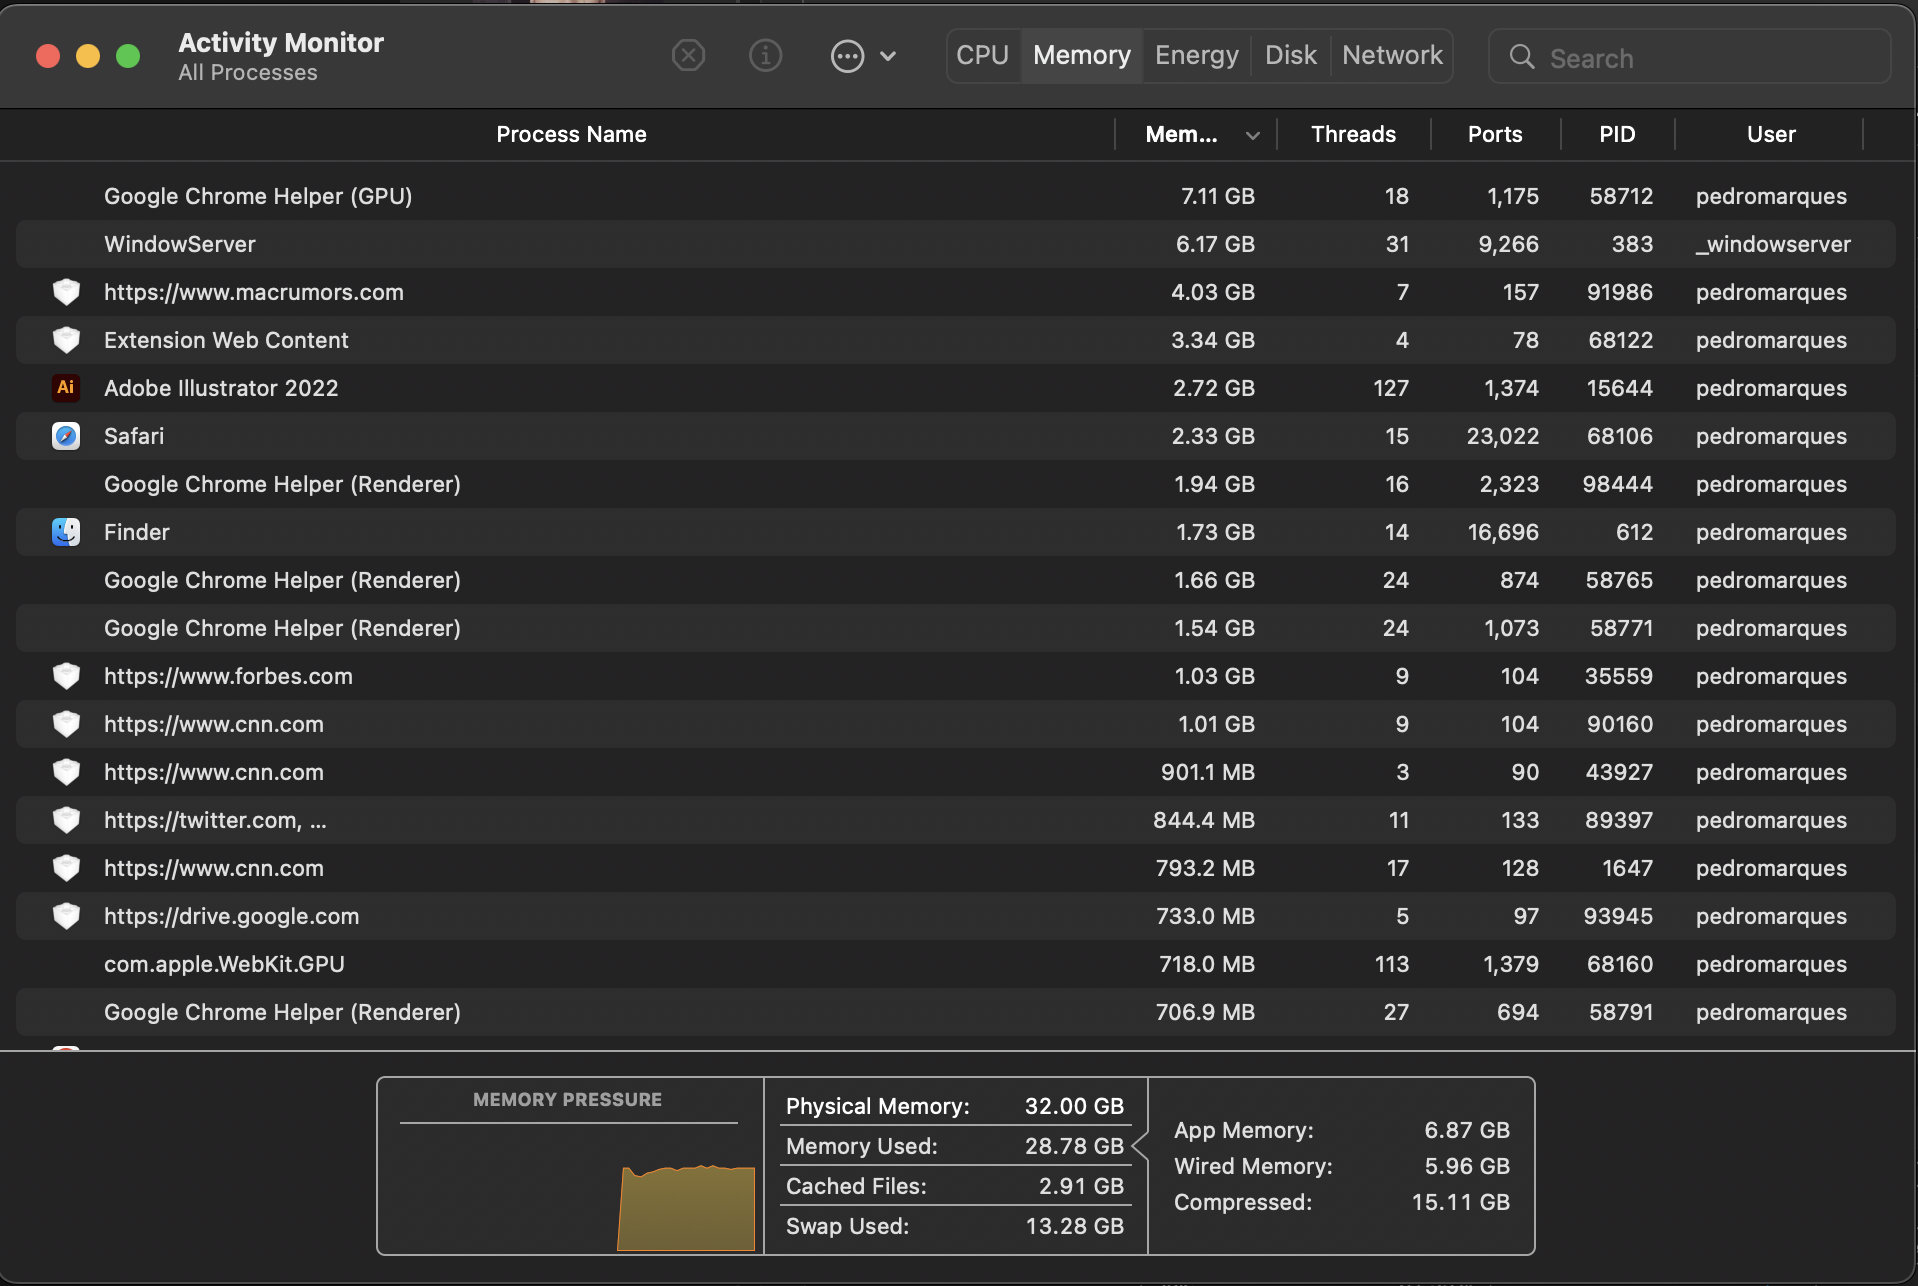Click the ellipsis More options icon

847,56
